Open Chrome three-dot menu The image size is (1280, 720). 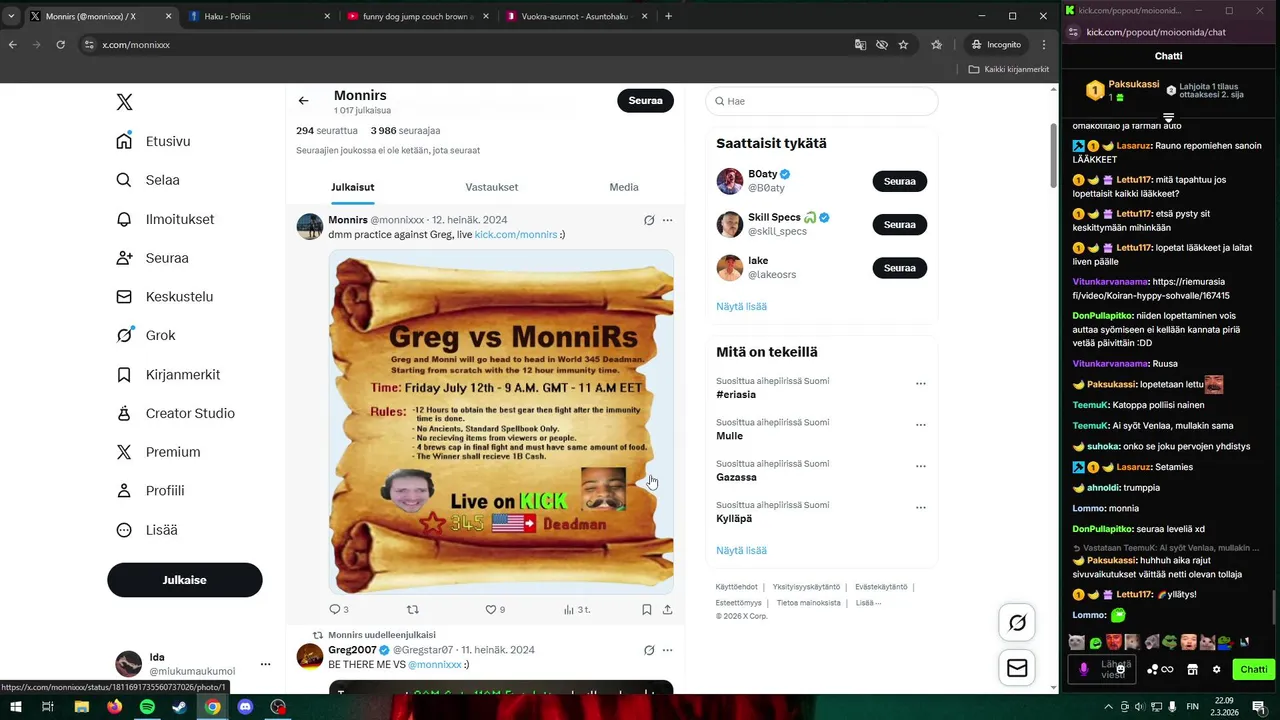1044,45
